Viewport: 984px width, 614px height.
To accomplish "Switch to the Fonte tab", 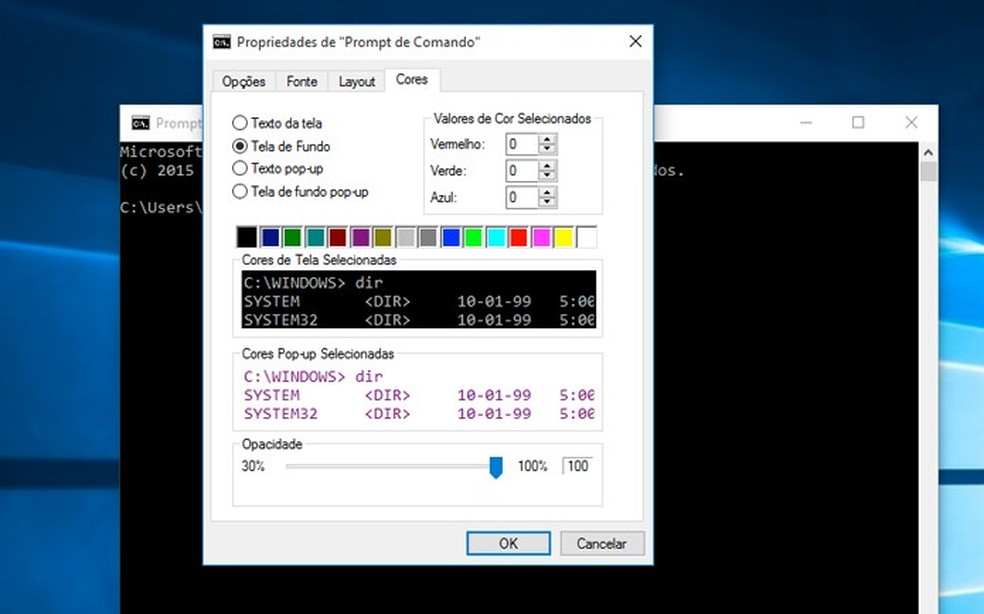I will [301, 81].
